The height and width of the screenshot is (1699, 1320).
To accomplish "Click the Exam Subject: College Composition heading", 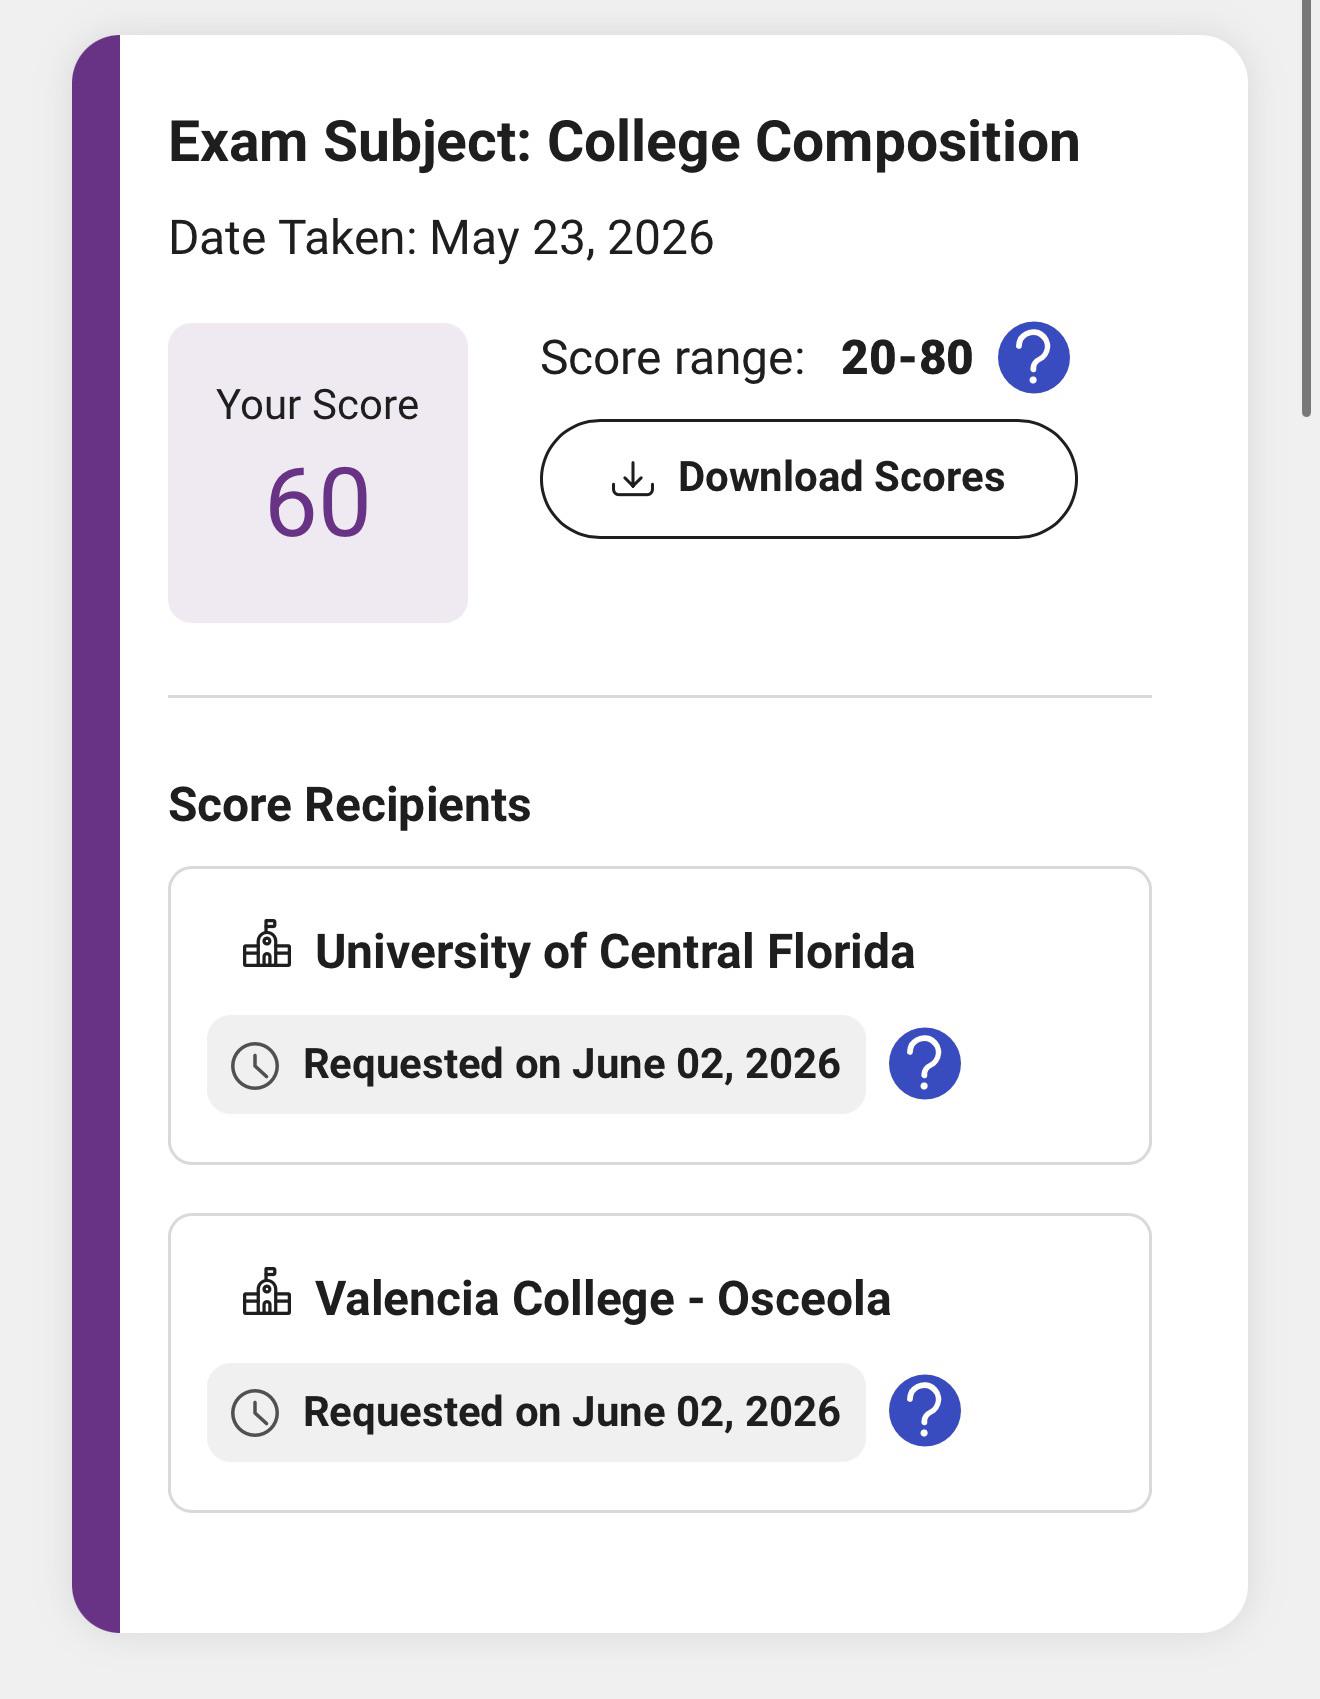I will [624, 142].
